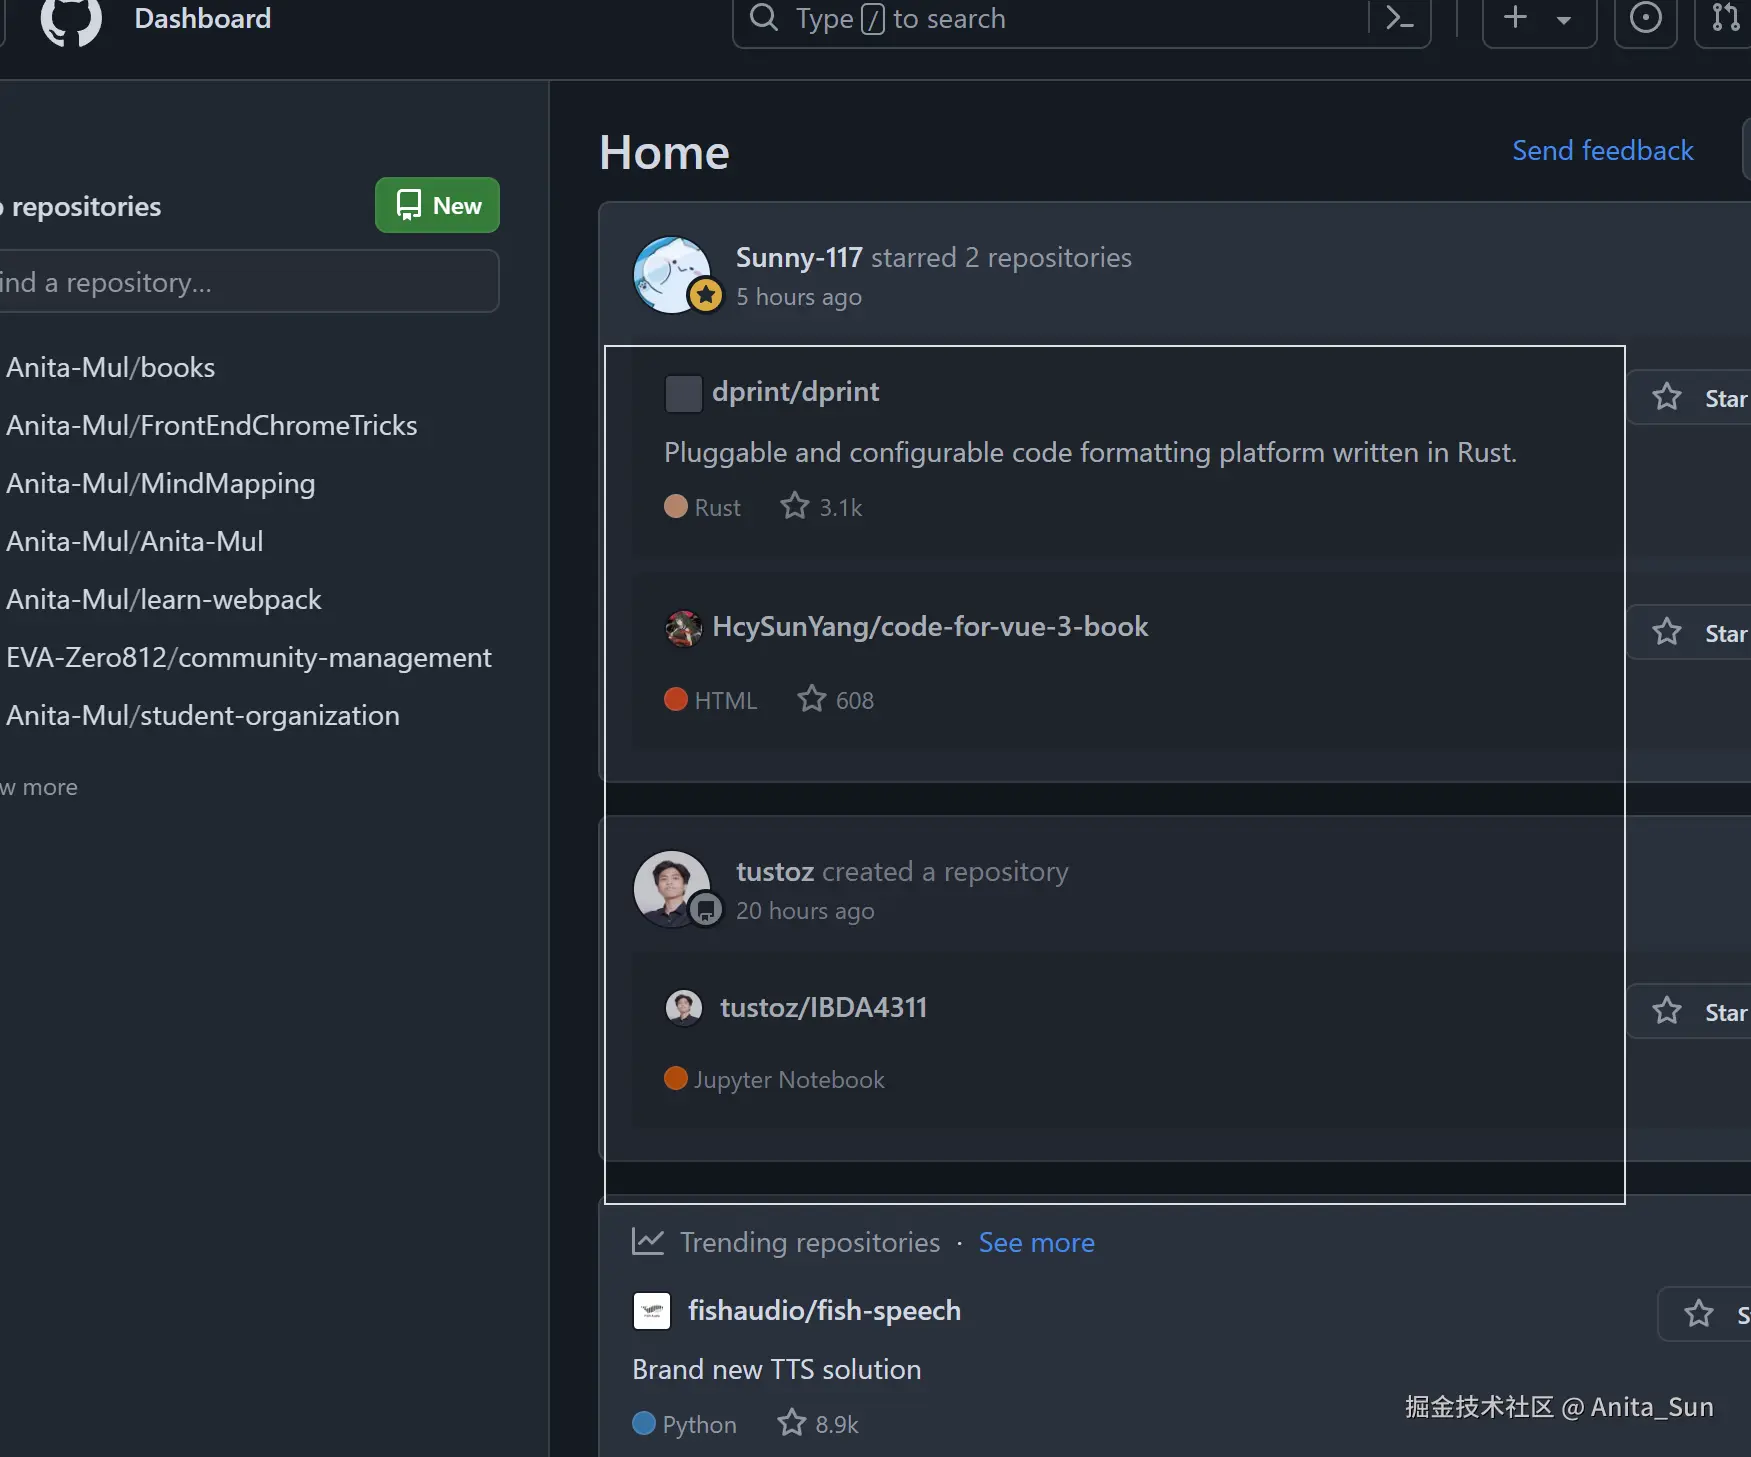Click the Dashboard header title
Image resolution: width=1751 pixels, height=1457 pixels.
click(x=203, y=18)
